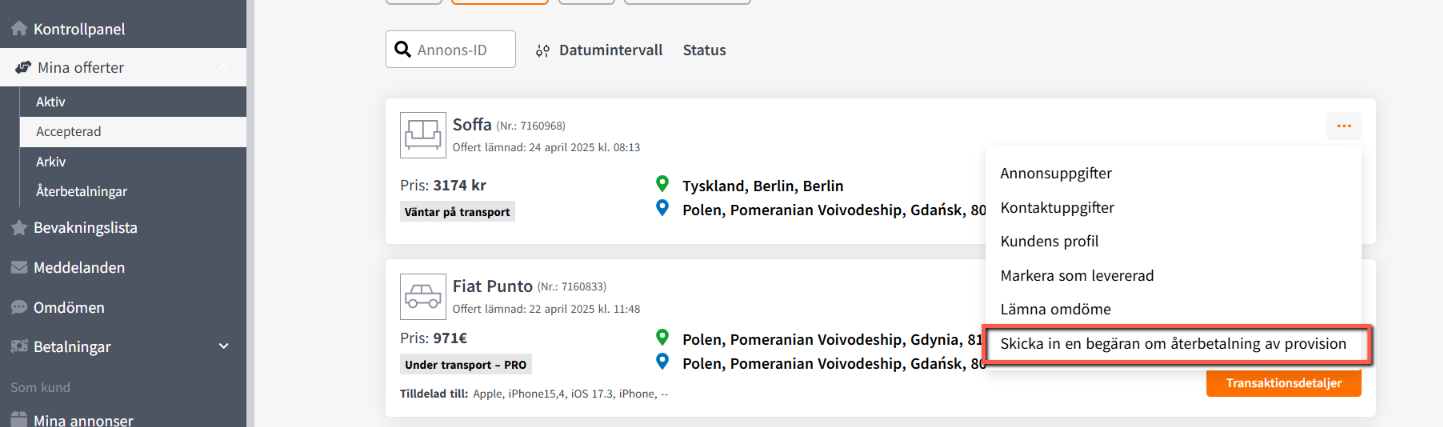This screenshot has width=1443, height=427.
Task: Click the Annons-ID search field
Action: coord(450,49)
